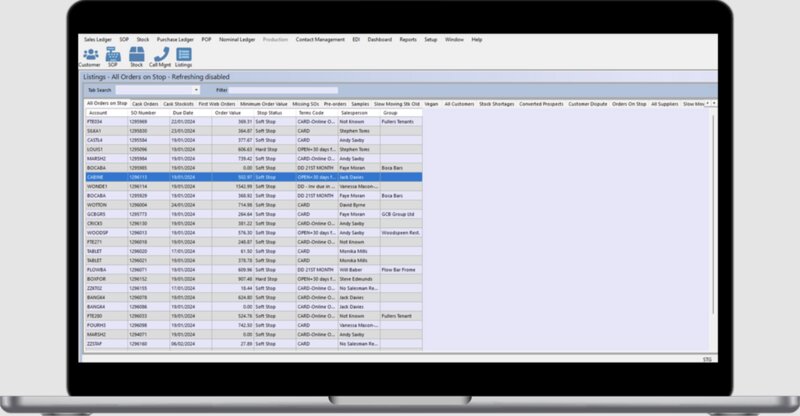Viewport: 800px width, 416px height.
Task: Select the WONDE1 account row
Action: coord(254,186)
